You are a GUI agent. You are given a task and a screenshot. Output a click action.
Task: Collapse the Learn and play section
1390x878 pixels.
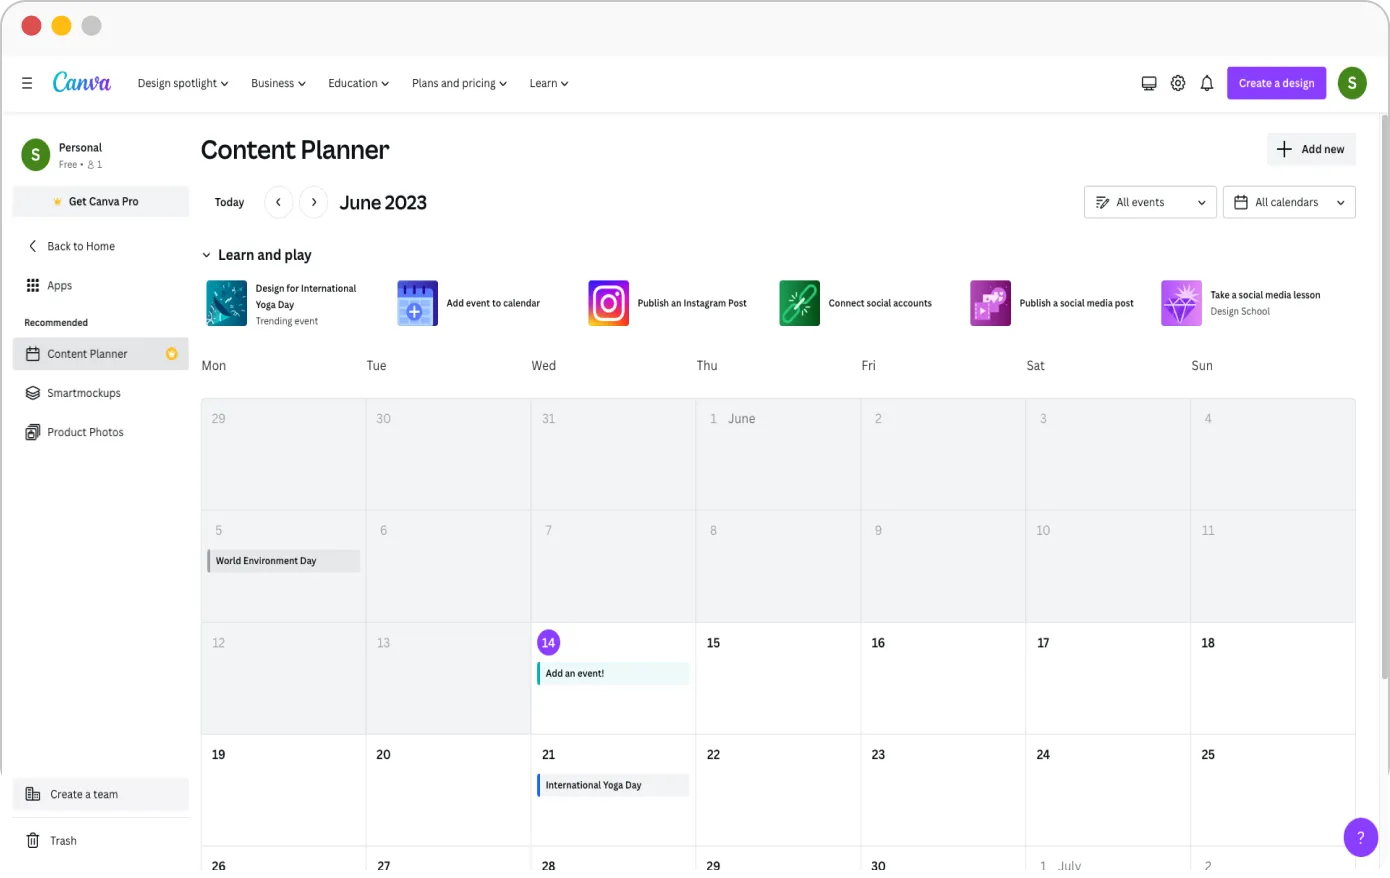point(206,255)
